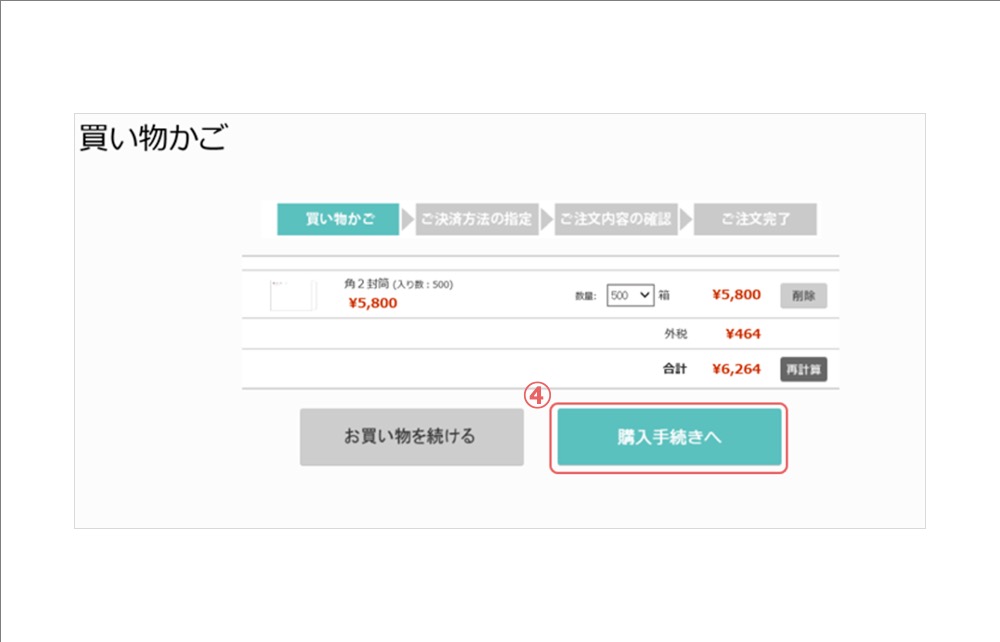Recalculate total with the 再計算 button
The height and width of the screenshot is (642, 1000).
[x=804, y=369]
